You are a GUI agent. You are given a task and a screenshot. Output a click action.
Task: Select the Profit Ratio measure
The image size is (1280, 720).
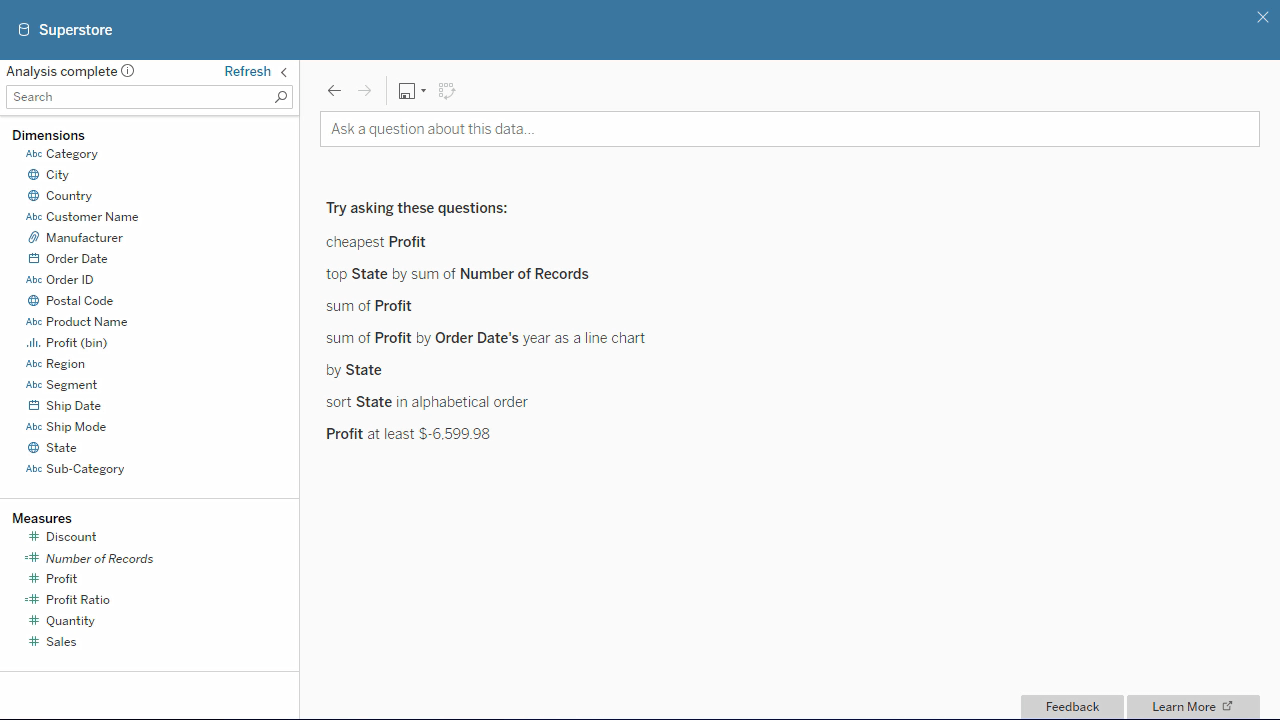coord(78,600)
